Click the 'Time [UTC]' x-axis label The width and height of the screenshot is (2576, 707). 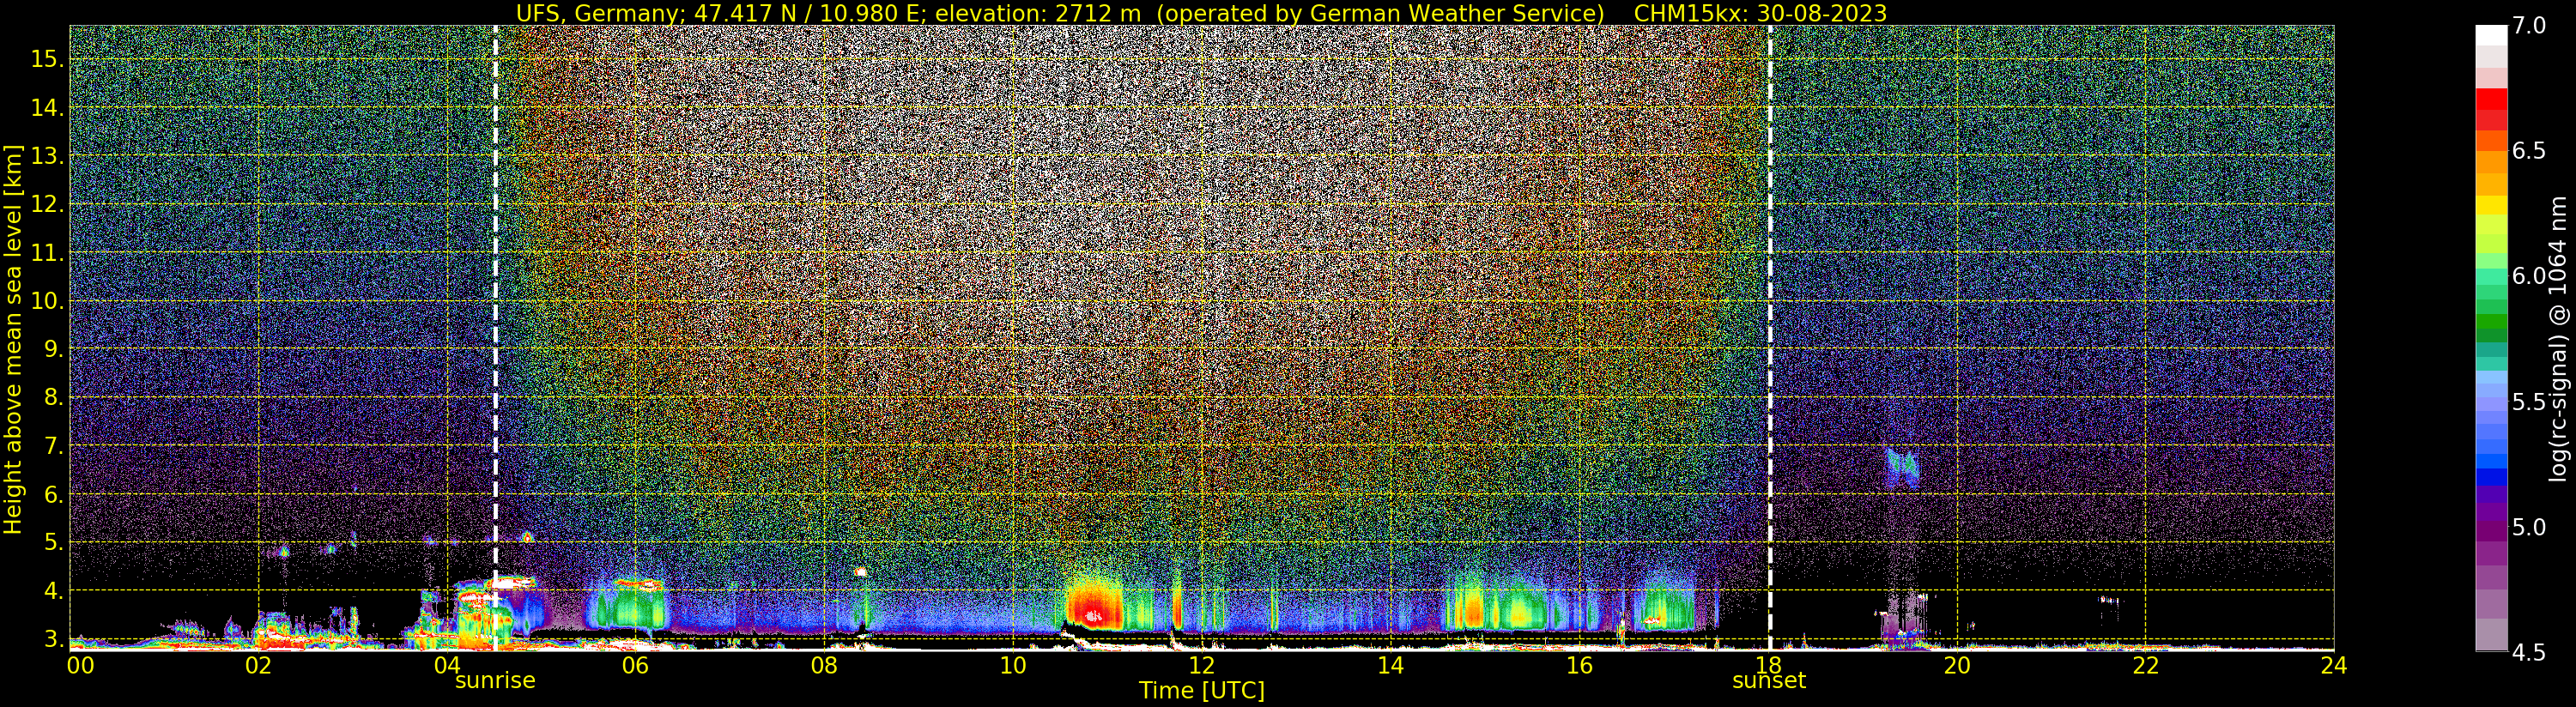point(1201,691)
